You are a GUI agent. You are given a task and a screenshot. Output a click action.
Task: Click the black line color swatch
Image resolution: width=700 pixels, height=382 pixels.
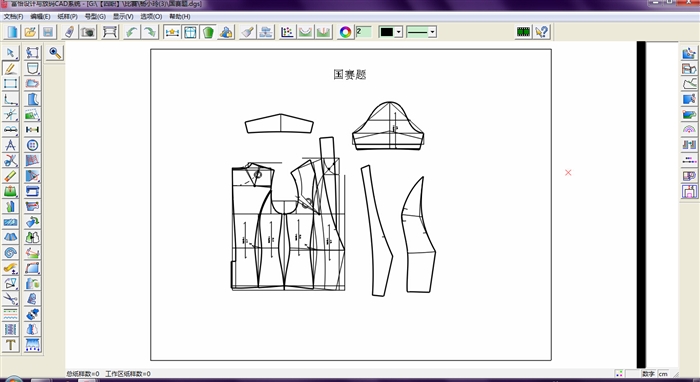pos(387,32)
